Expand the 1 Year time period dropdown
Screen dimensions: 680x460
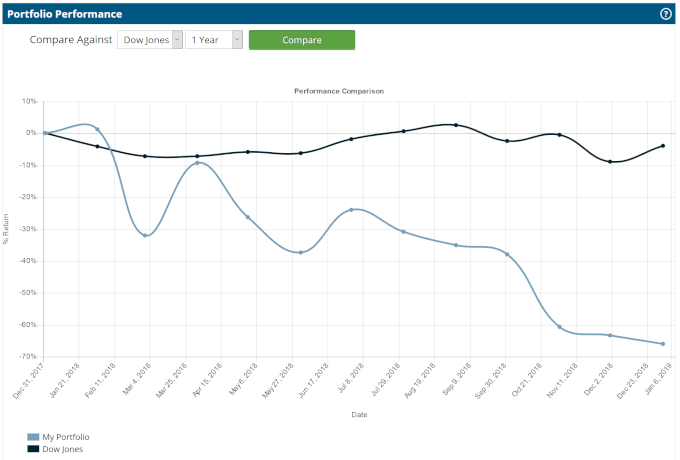[x=214, y=40]
